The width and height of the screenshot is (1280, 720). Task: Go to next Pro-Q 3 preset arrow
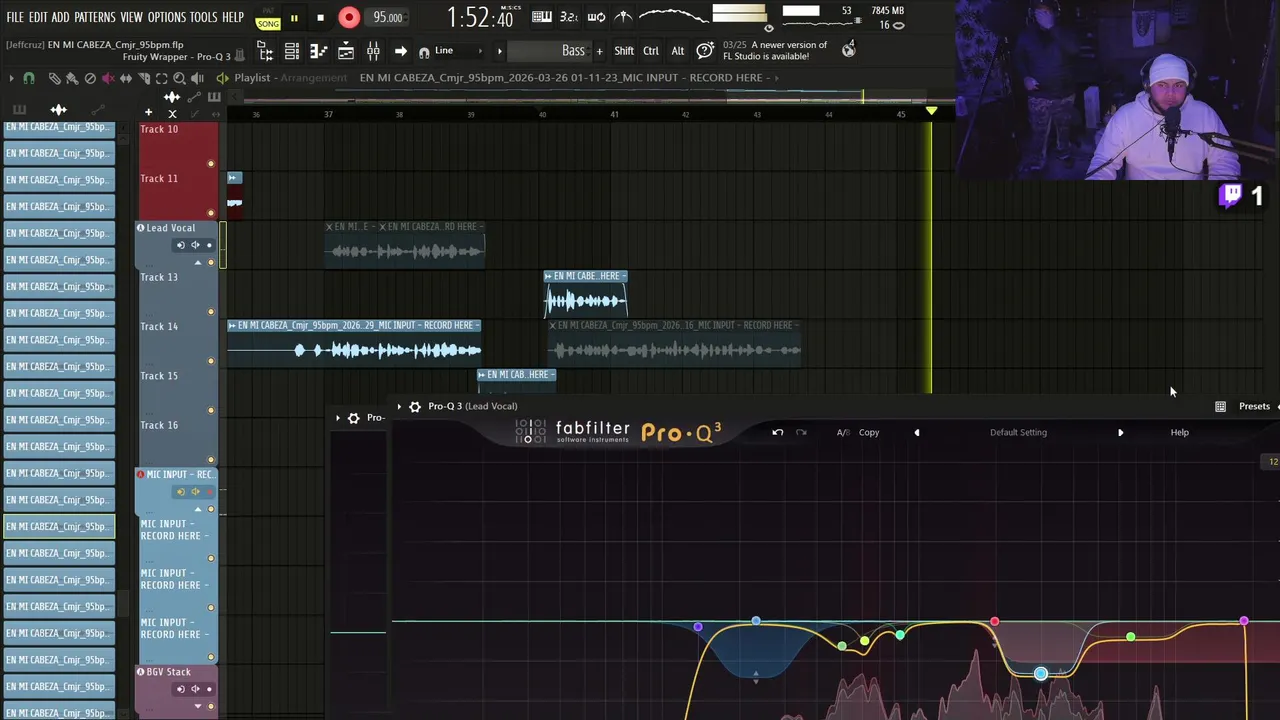tap(1120, 433)
